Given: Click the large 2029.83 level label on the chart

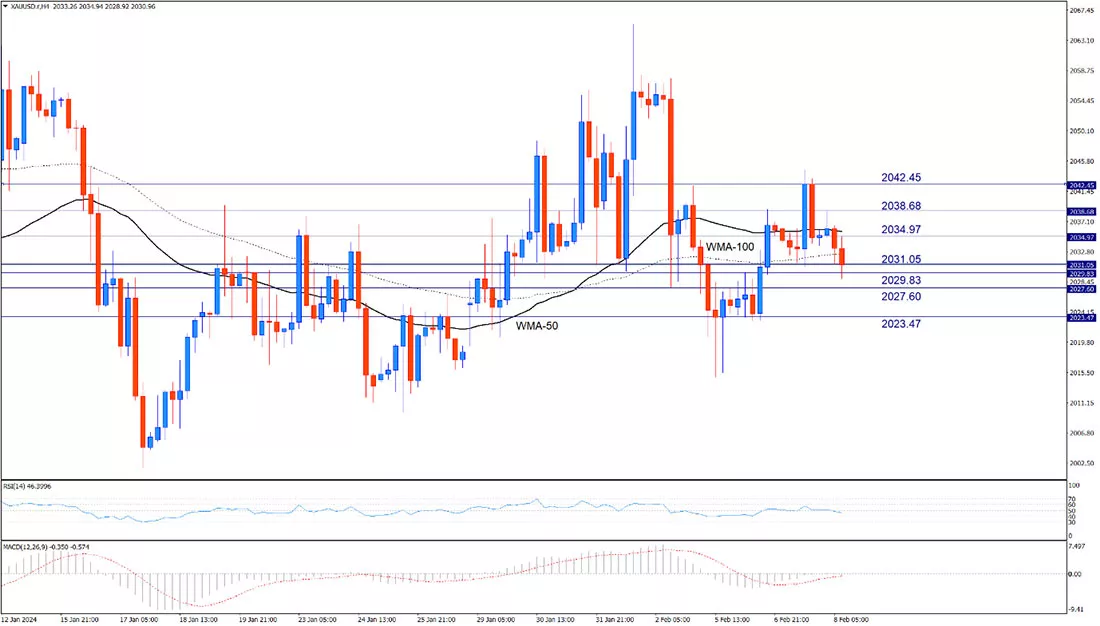Looking at the screenshot, I should click(x=901, y=280).
